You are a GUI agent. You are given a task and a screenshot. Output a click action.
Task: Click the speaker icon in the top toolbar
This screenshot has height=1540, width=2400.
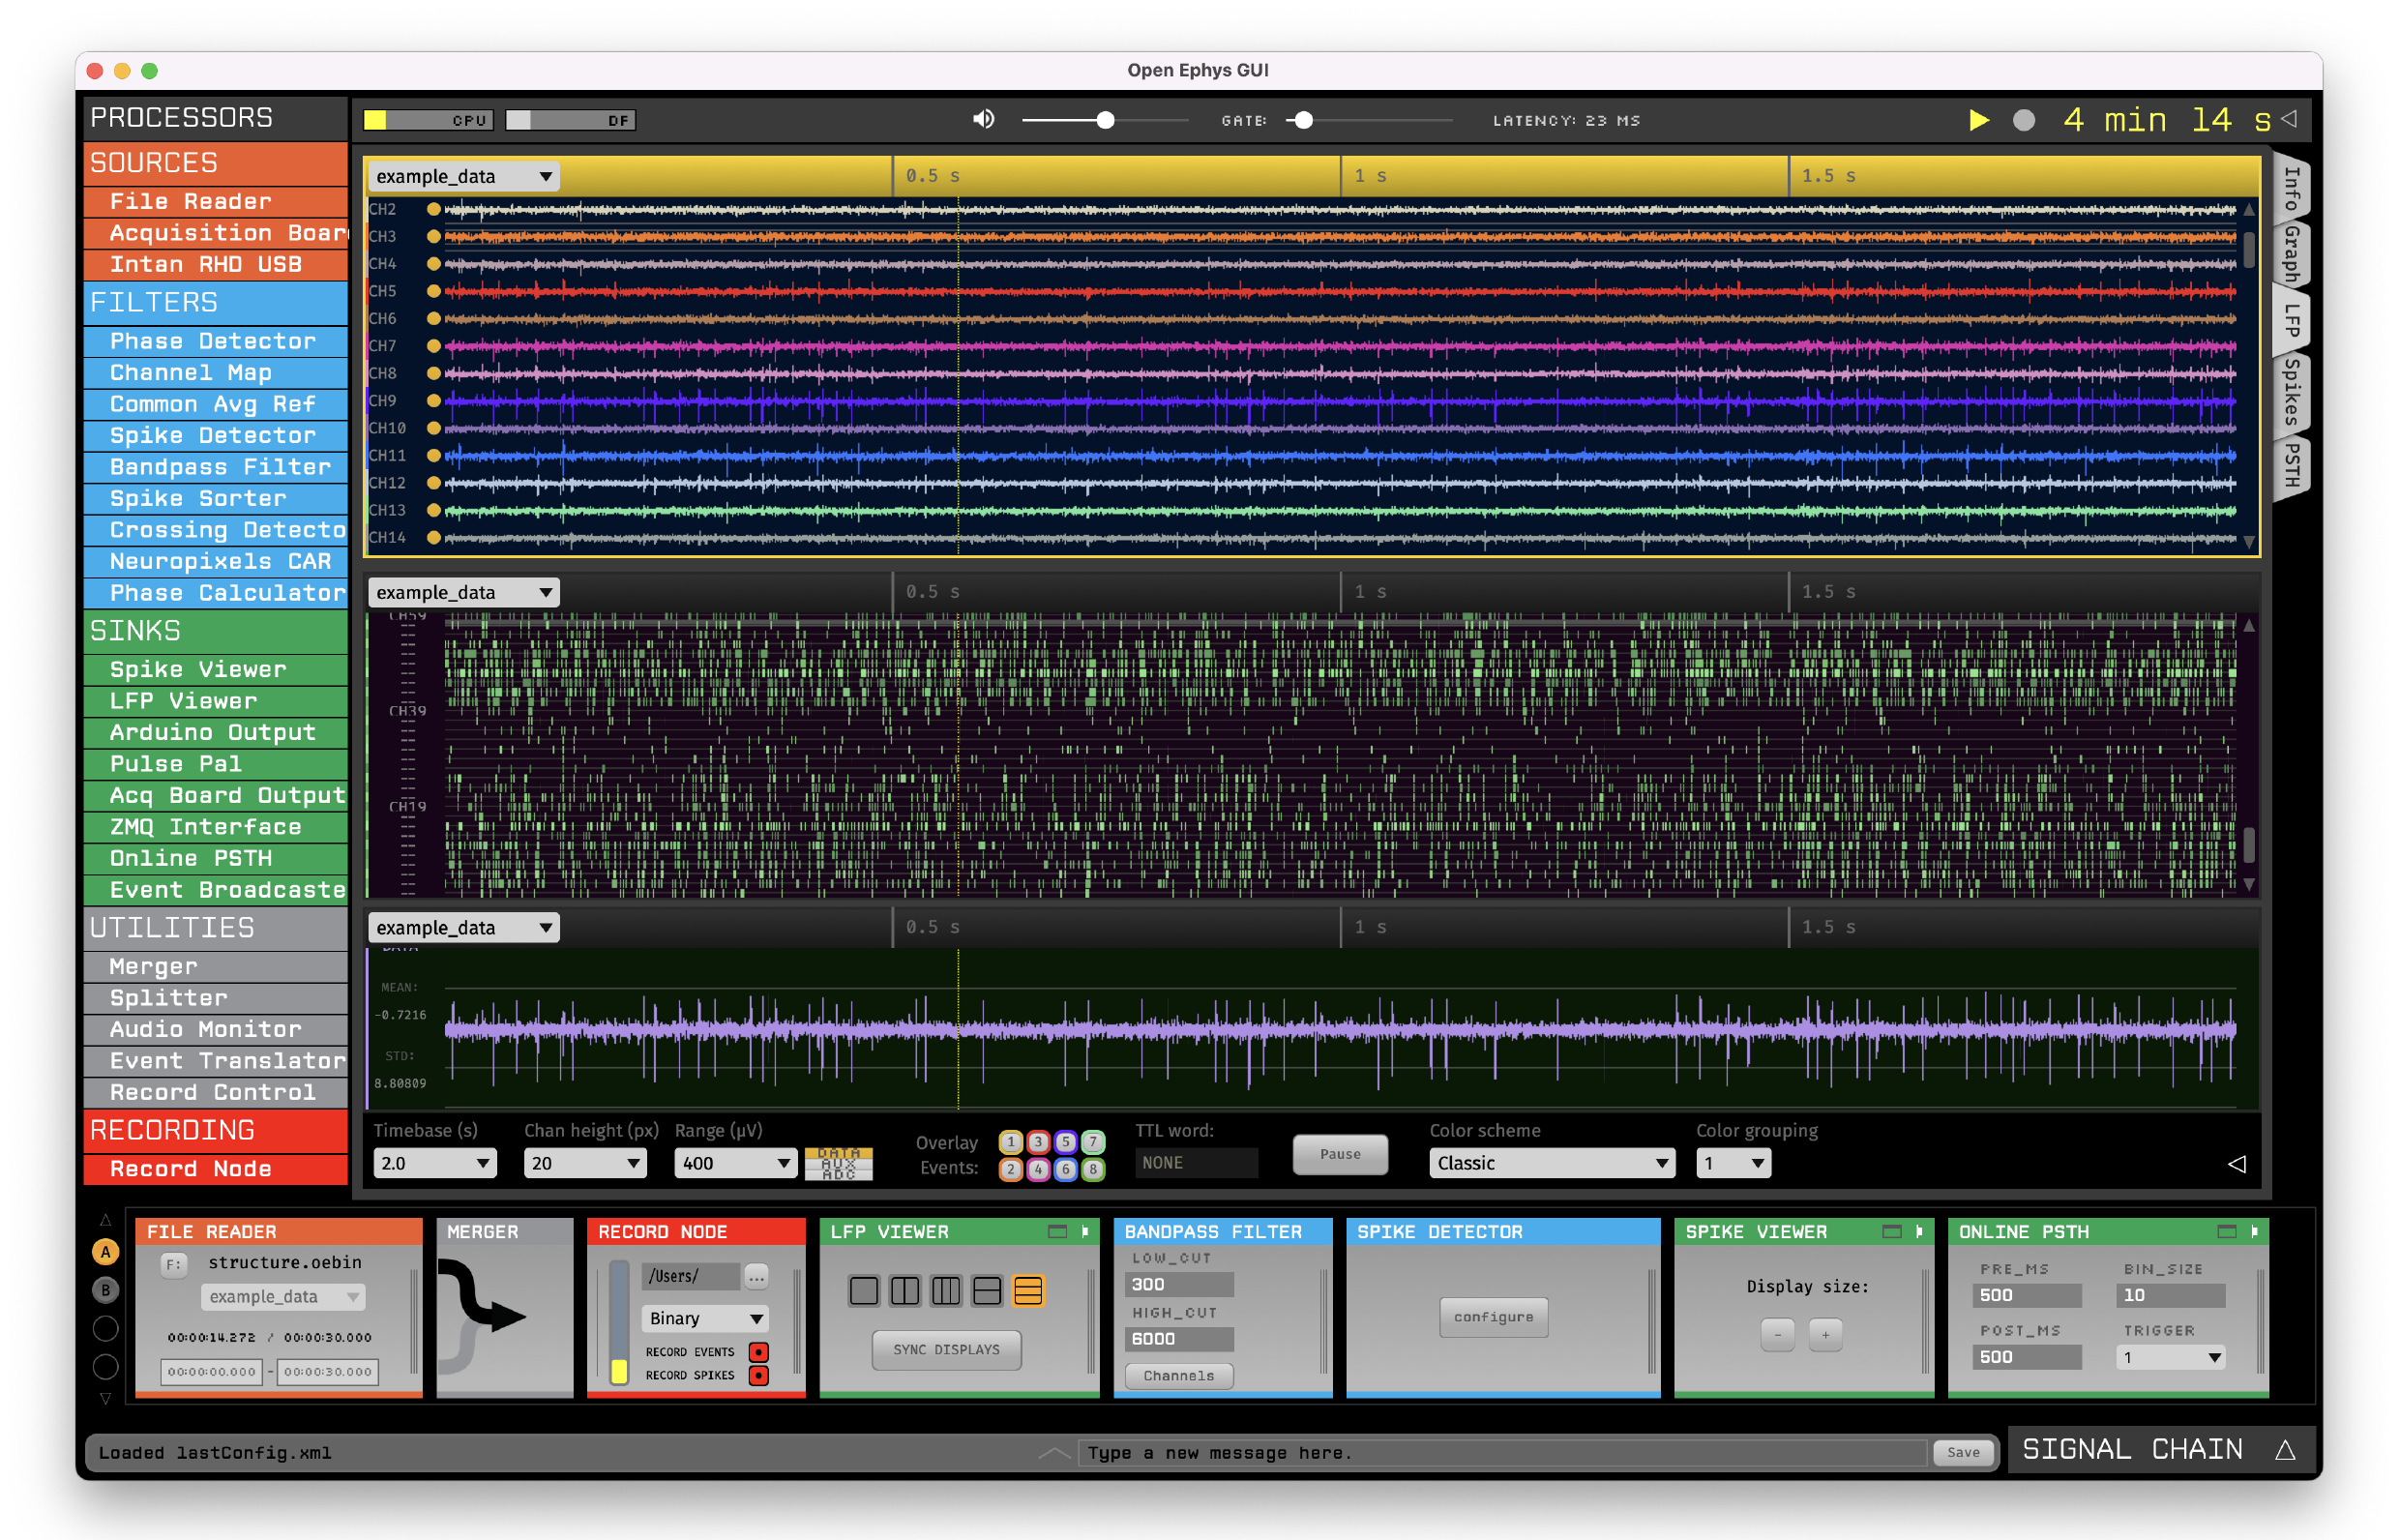[984, 119]
